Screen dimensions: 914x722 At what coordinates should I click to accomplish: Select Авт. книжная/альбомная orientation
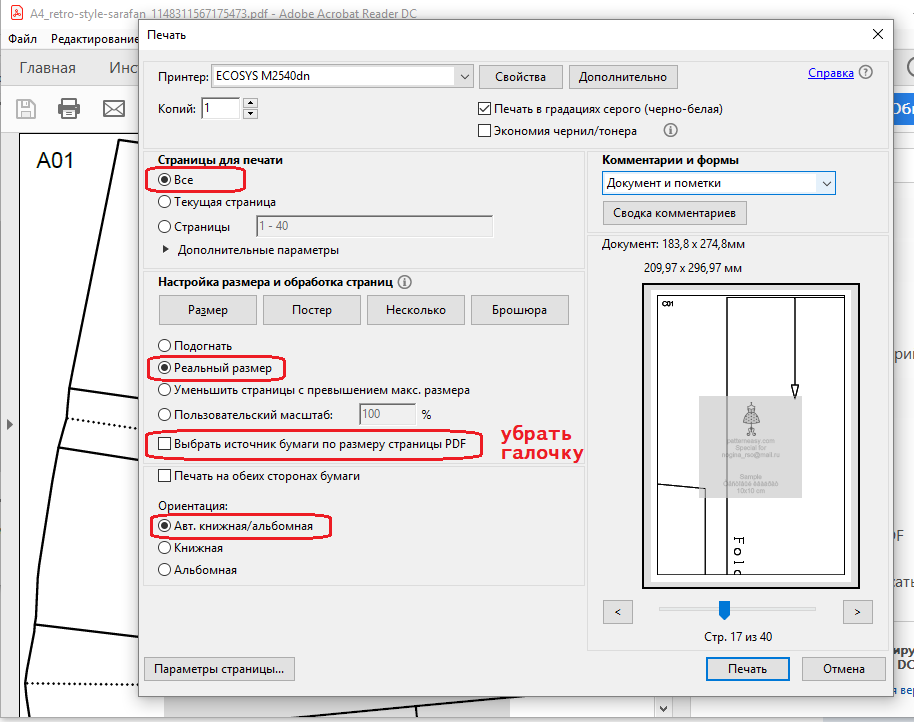coord(164,526)
